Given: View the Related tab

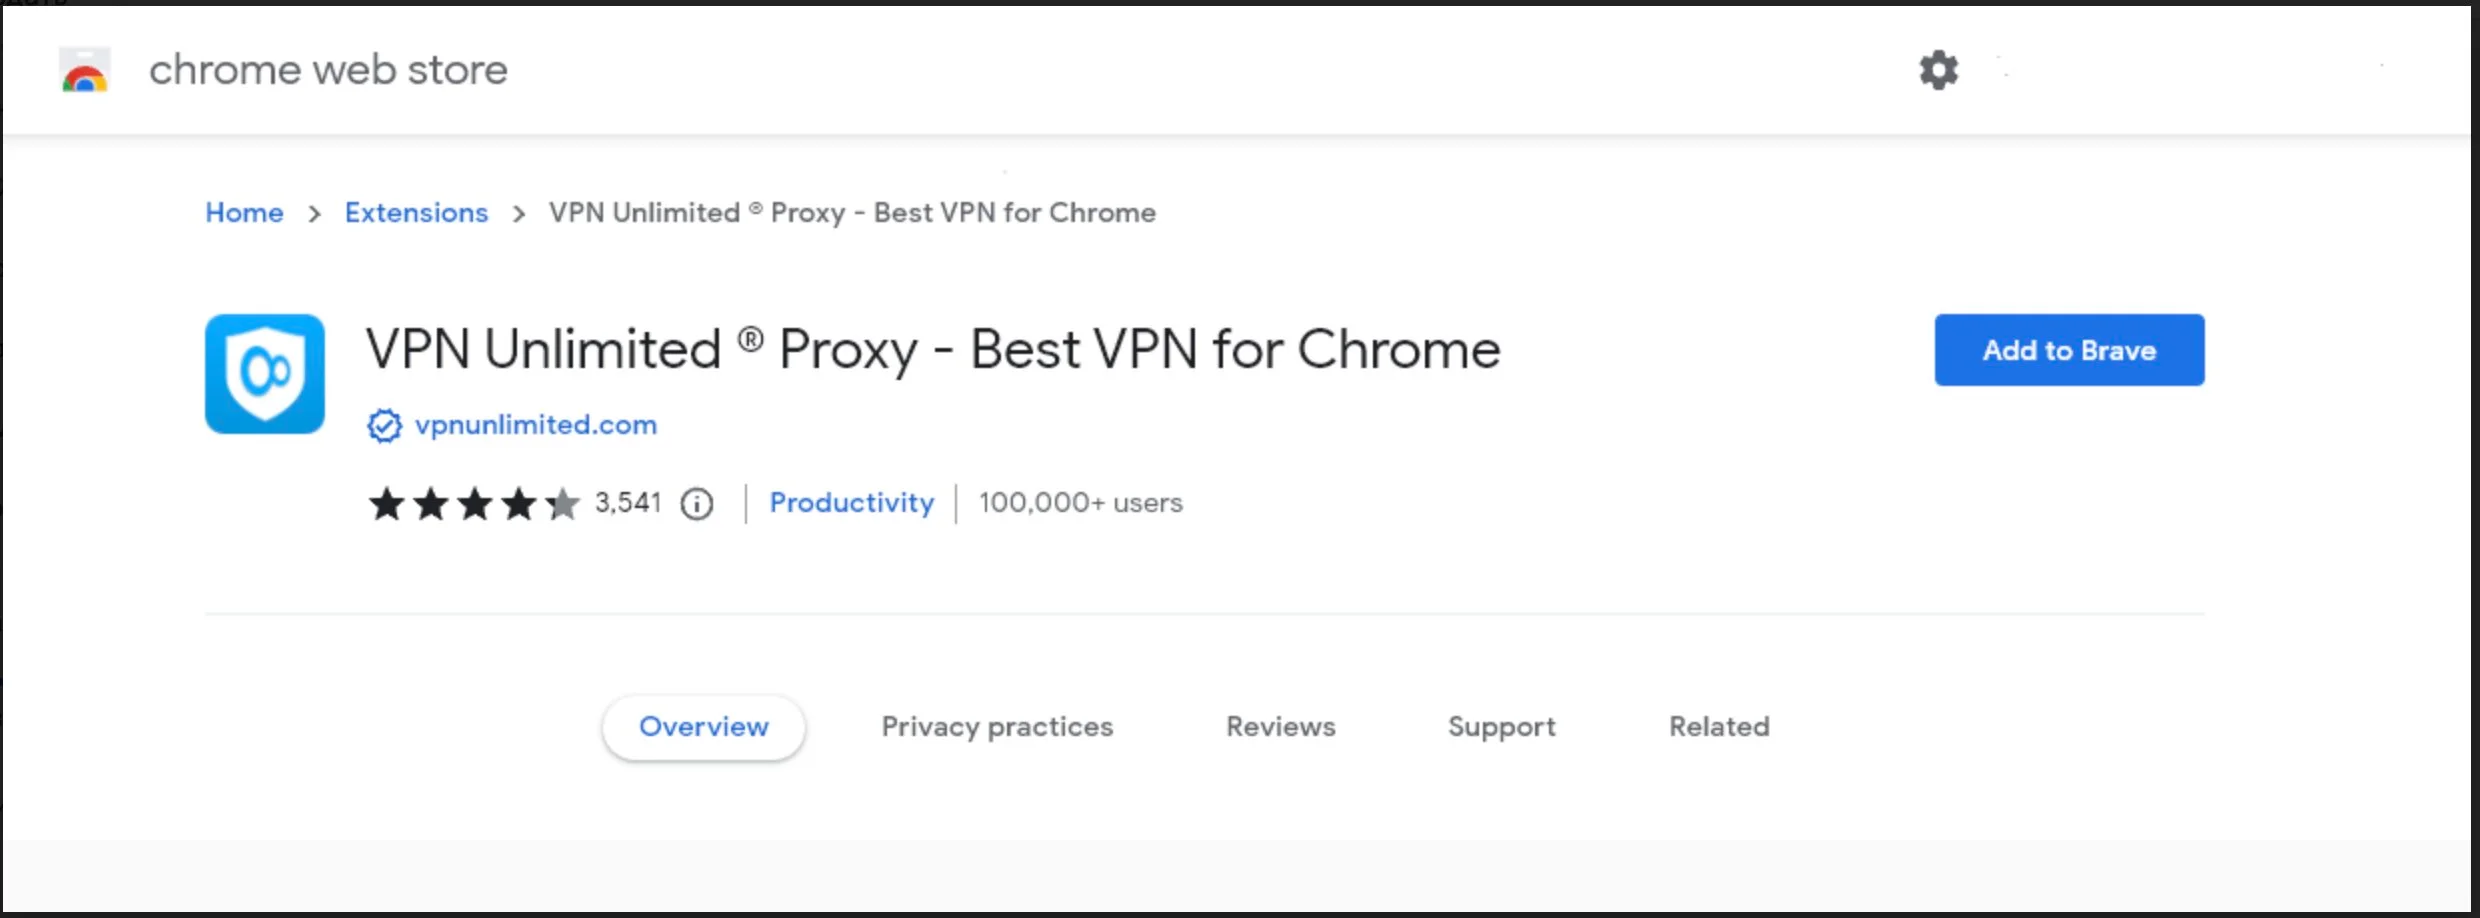Looking at the screenshot, I should pyautogui.click(x=1719, y=727).
